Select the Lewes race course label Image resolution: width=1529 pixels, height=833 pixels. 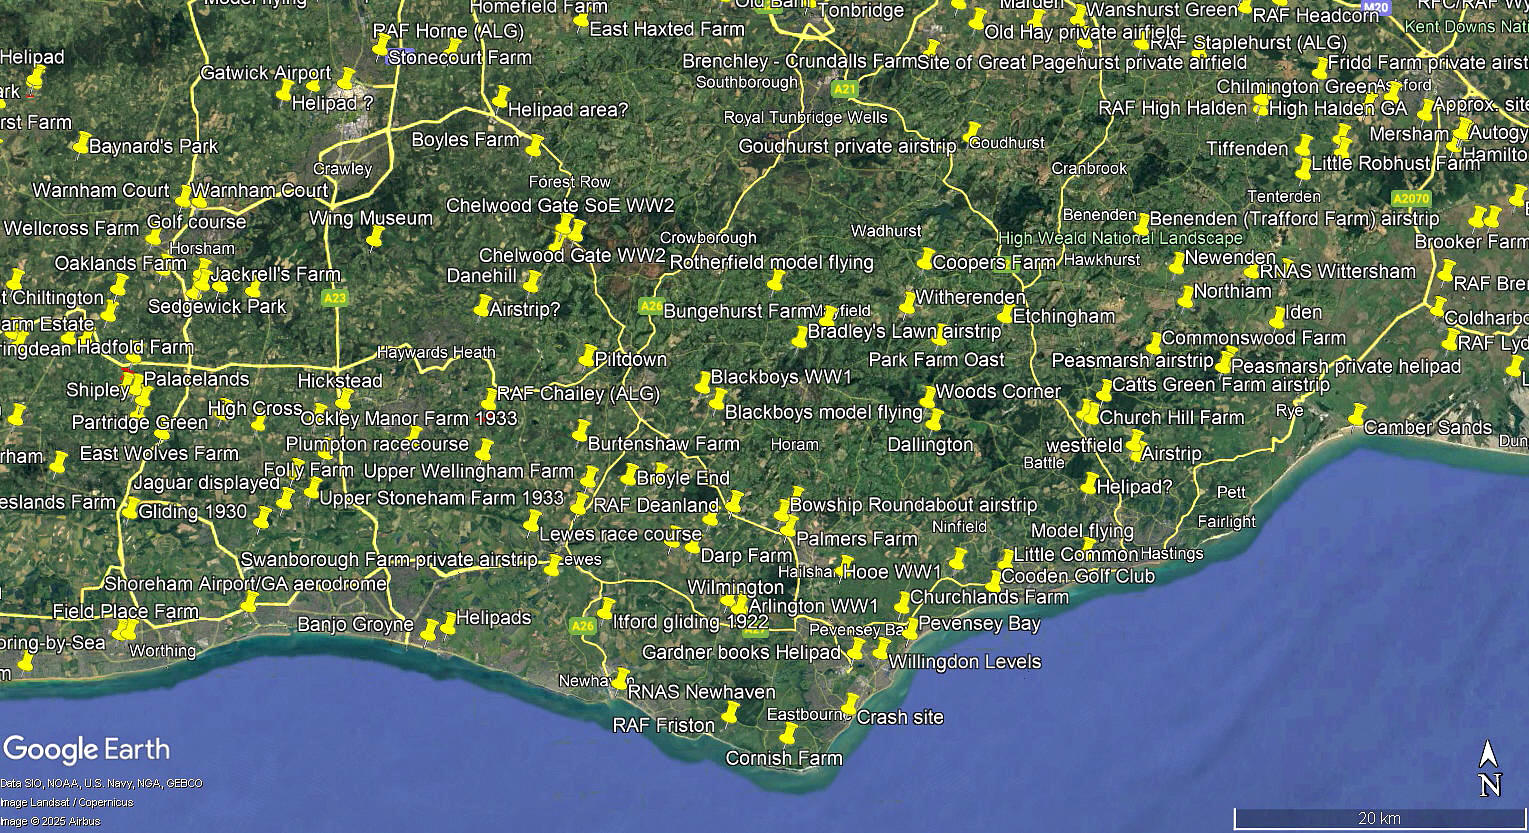[620, 535]
